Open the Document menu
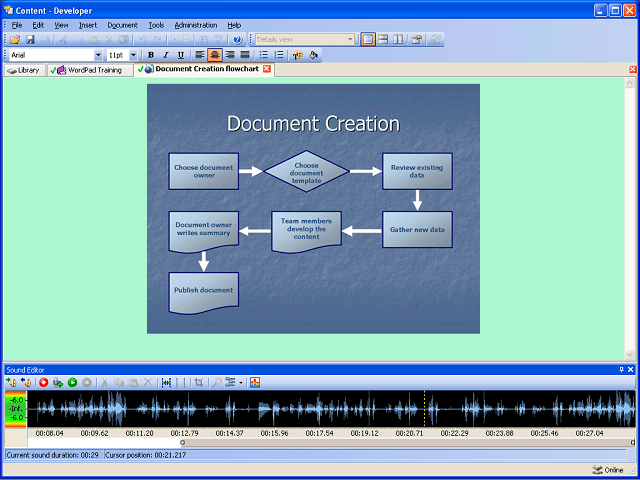Image resolution: width=640 pixels, height=480 pixels. coord(122,25)
